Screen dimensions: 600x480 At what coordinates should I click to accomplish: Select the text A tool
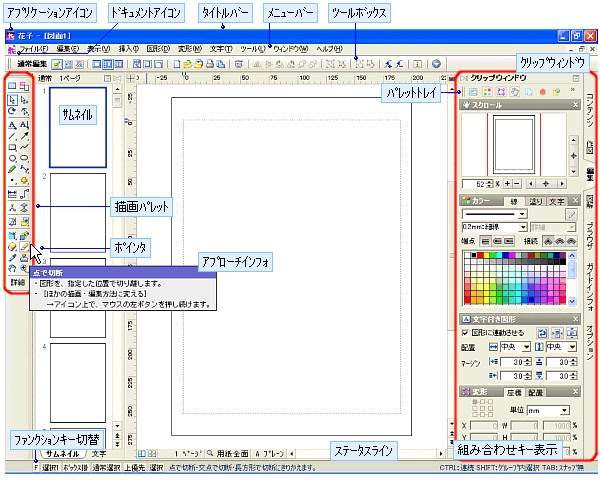click(x=12, y=125)
